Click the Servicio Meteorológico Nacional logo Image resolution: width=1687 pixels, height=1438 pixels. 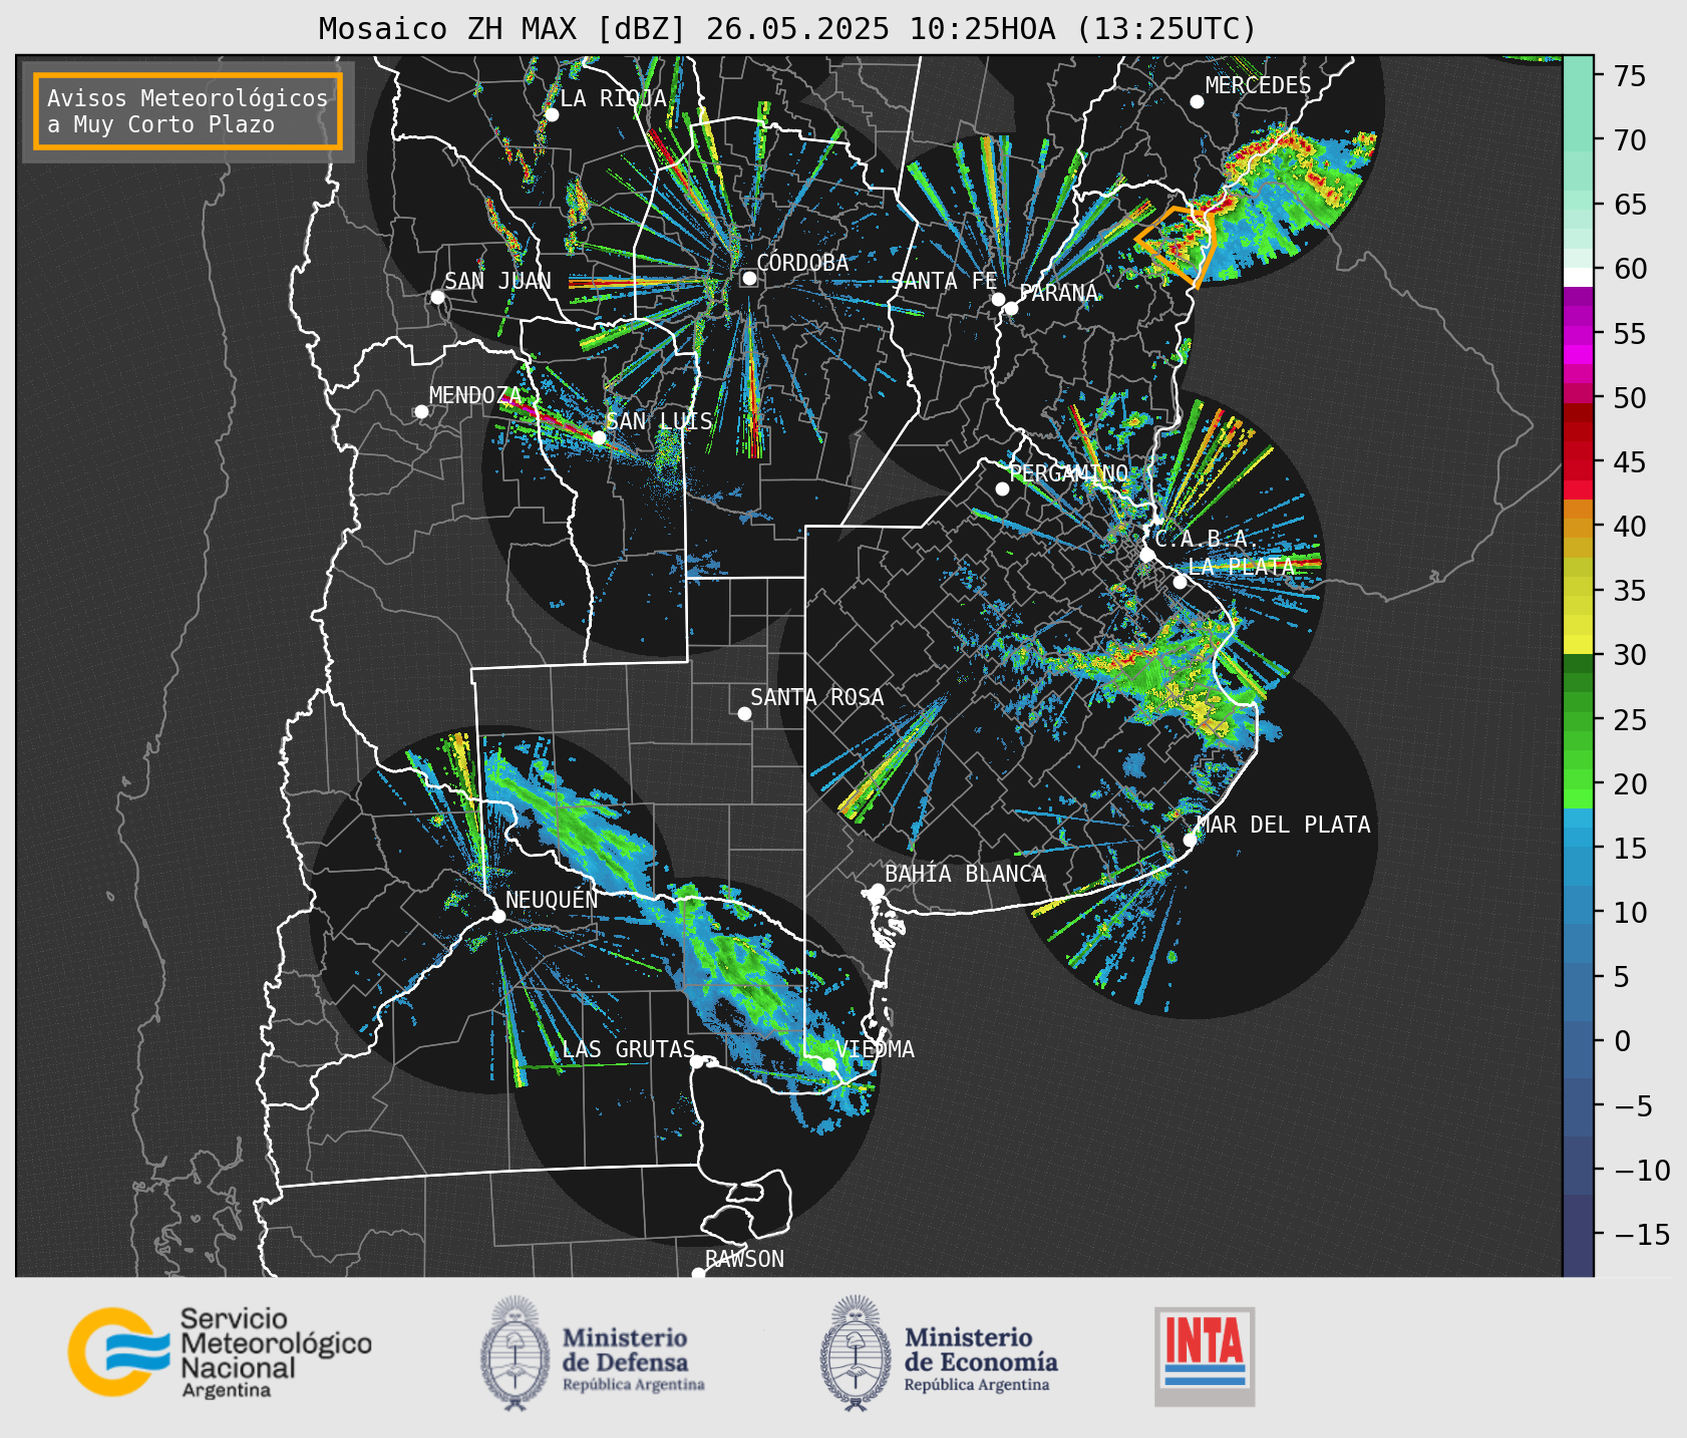(x=219, y=1352)
